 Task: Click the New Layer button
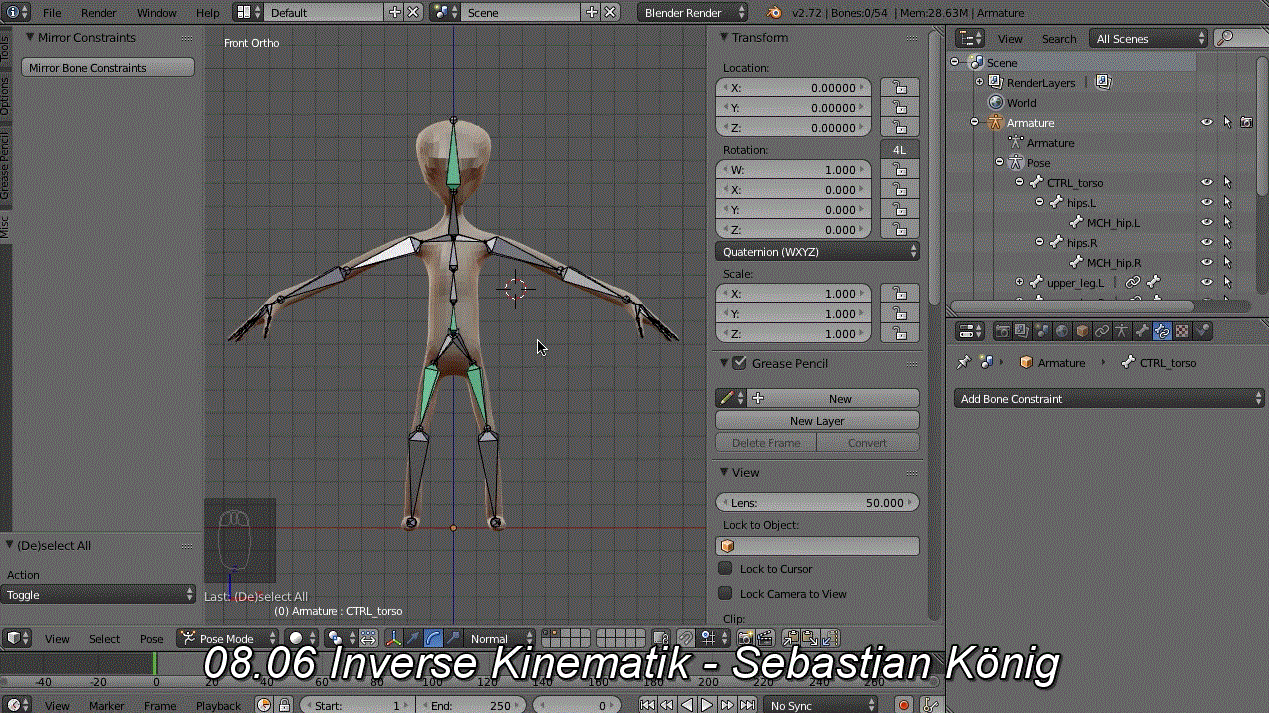(x=817, y=421)
